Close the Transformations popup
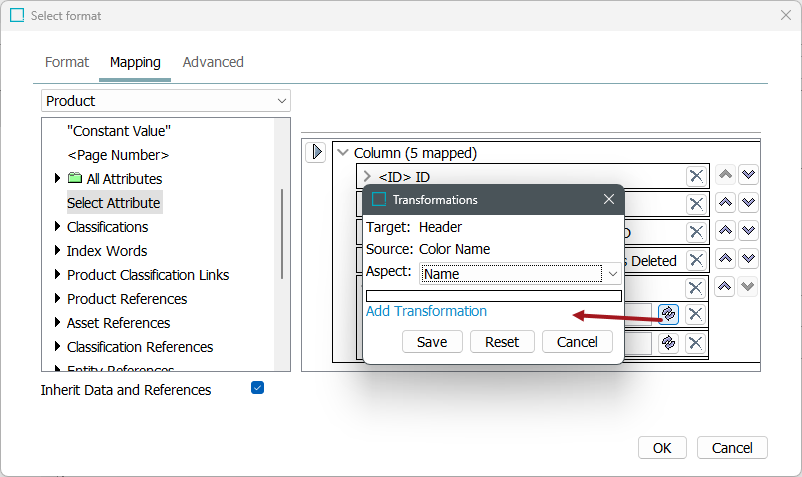The image size is (802, 477). tap(608, 199)
